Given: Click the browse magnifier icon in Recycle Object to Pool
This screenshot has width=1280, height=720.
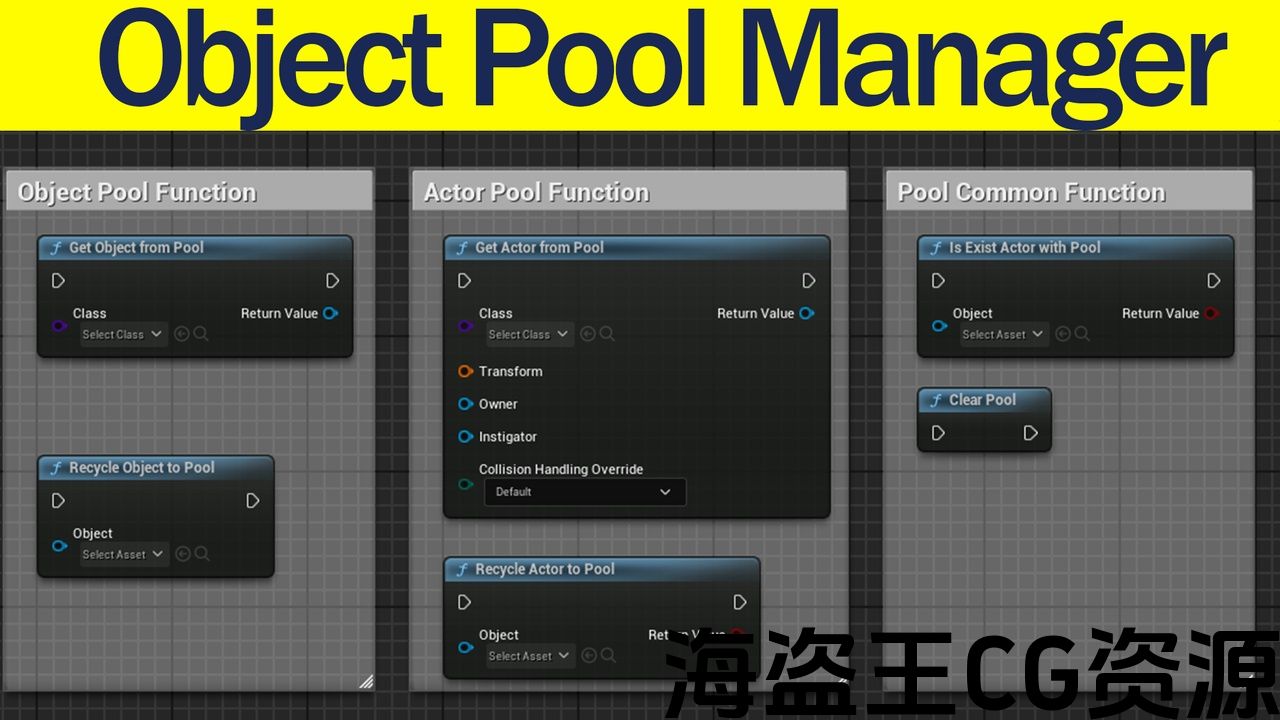Looking at the screenshot, I should [202, 554].
